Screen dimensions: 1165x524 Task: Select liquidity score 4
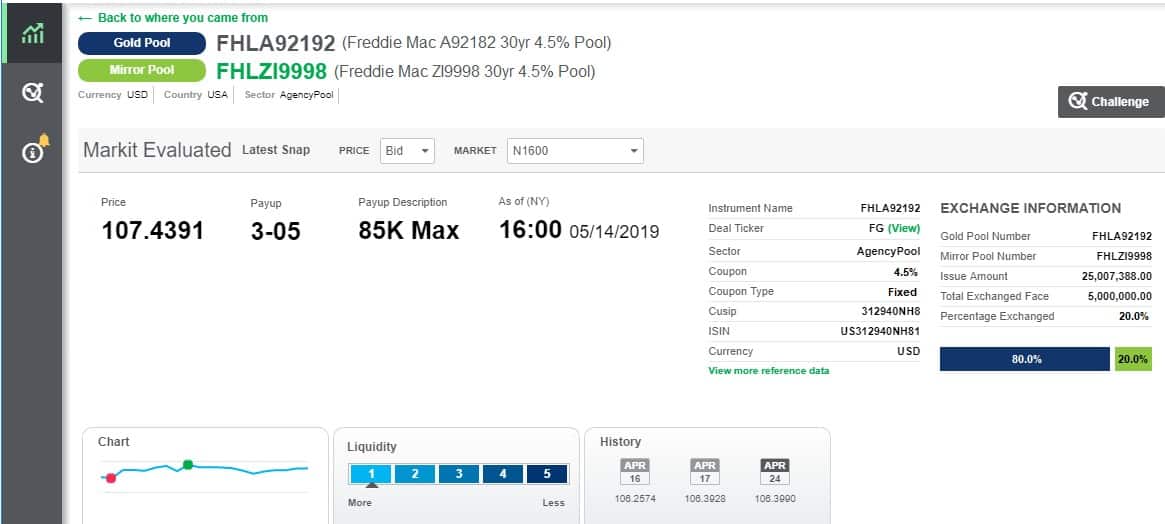502,473
